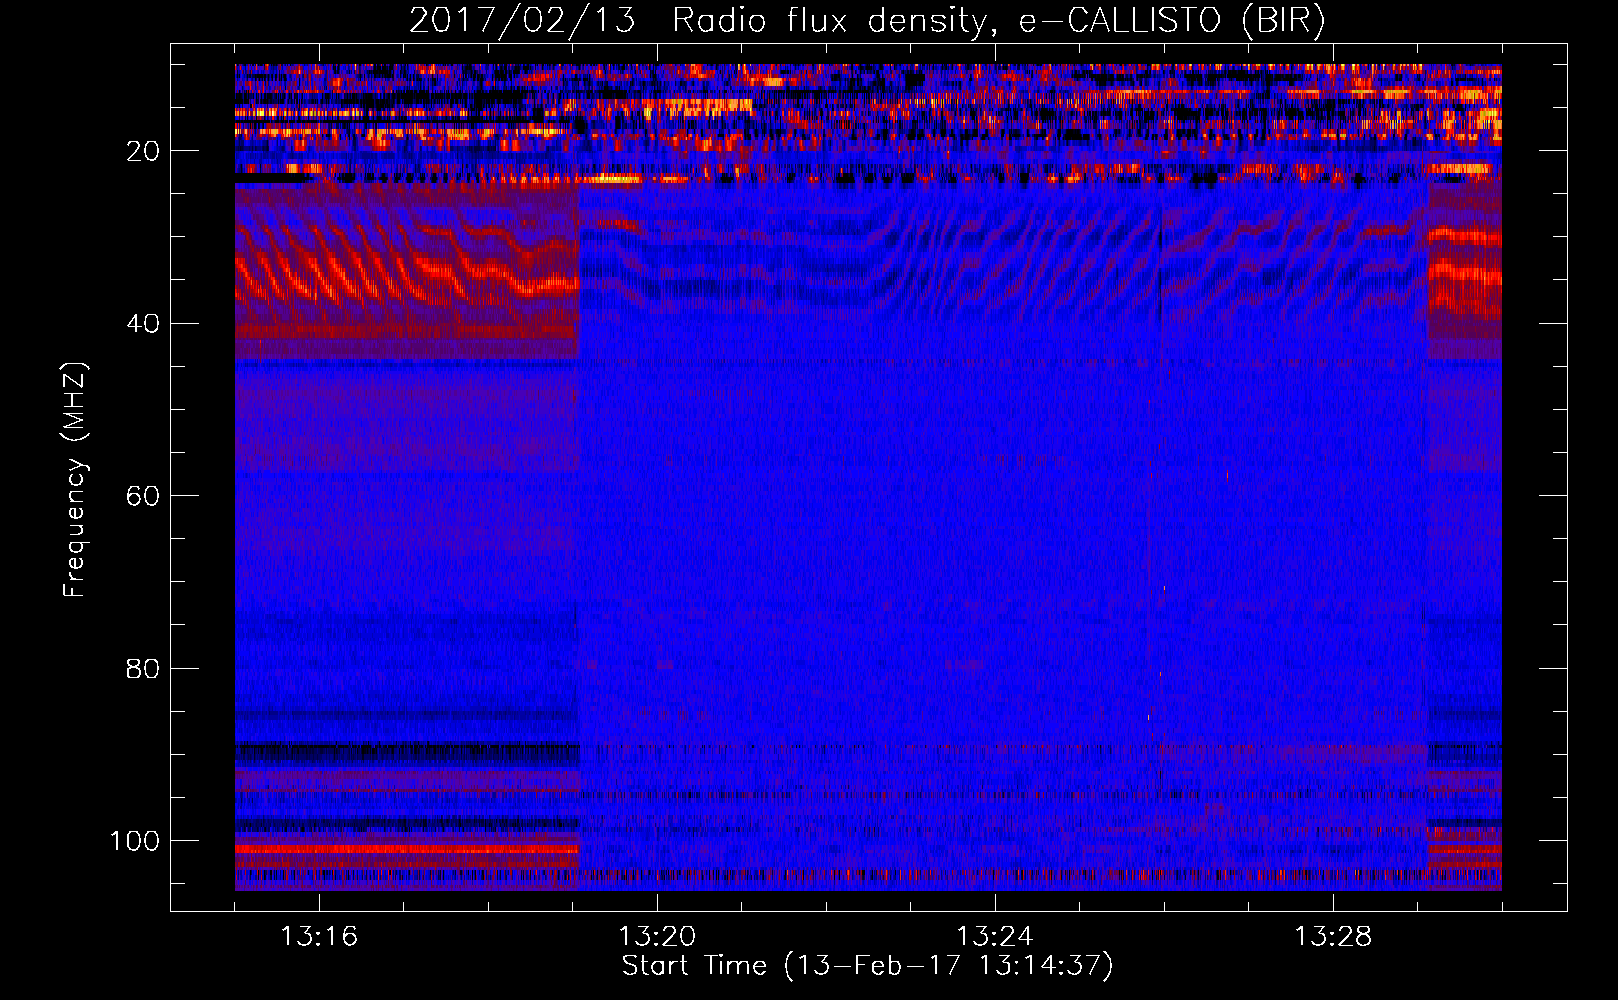1618x1000 pixels.
Task: Click the 20 frequency tick label
Action: tap(144, 151)
